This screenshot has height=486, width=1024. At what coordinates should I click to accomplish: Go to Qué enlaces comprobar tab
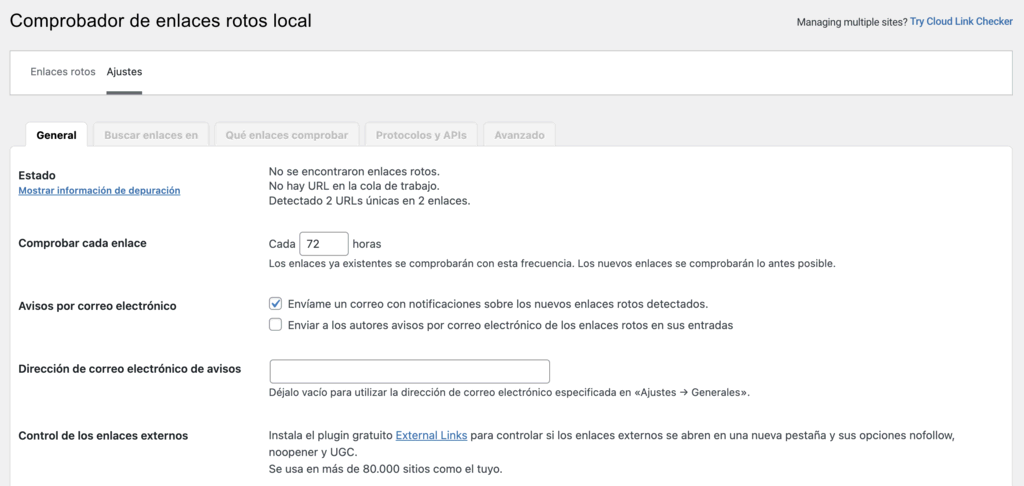286,135
